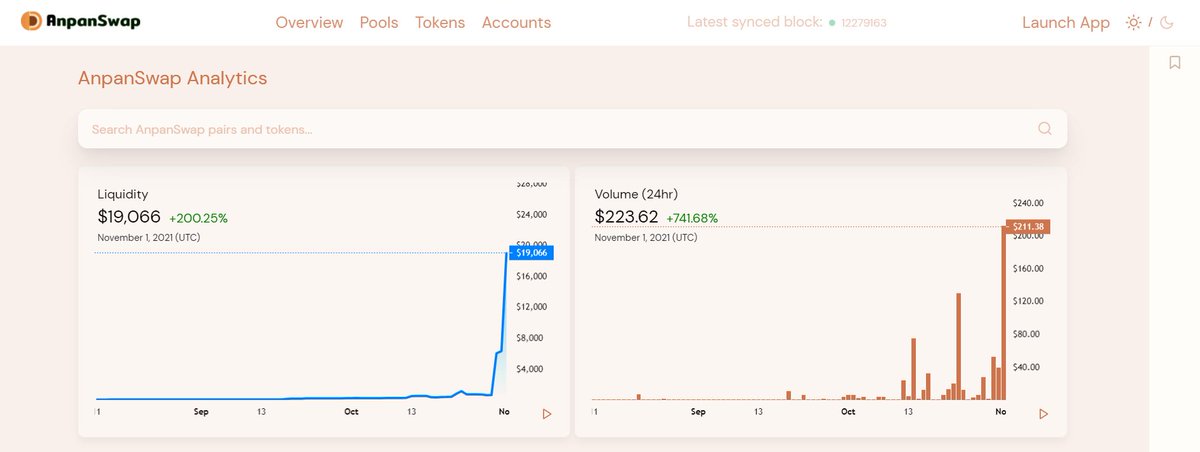Viewport: 1200px width, 452px height.
Task: Click the AnpanSwap Analytics heading
Action: [173, 78]
